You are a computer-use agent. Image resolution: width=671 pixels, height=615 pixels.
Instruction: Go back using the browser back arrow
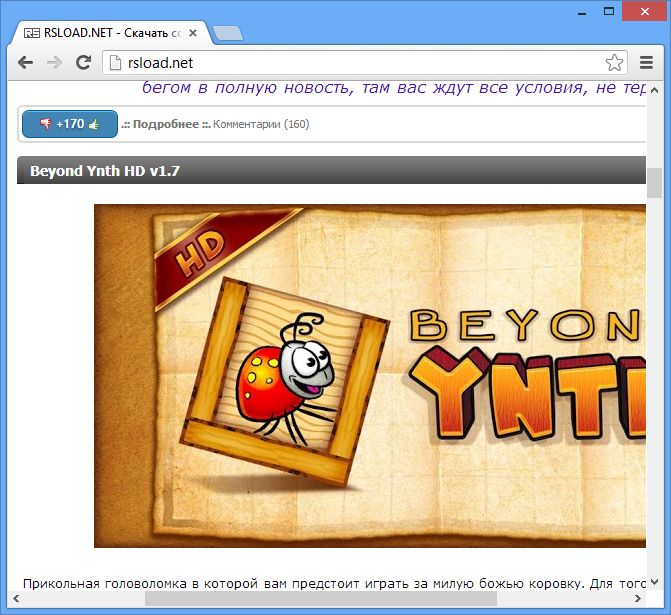[x=26, y=63]
